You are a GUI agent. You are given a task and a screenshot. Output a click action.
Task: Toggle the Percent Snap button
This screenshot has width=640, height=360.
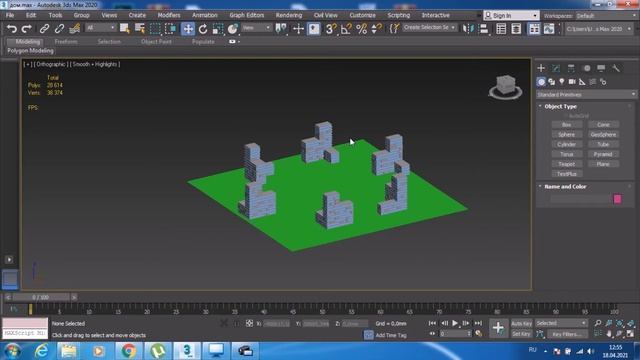point(362,29)
